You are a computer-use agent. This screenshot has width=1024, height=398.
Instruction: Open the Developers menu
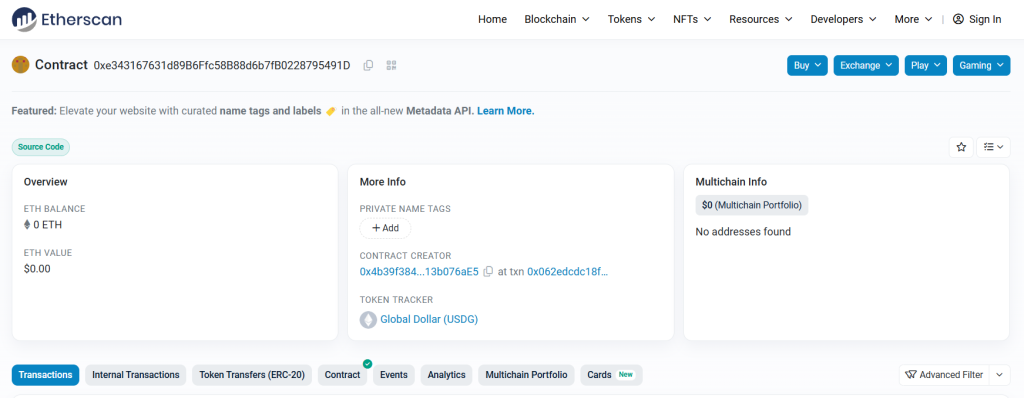tap(843, 20)
